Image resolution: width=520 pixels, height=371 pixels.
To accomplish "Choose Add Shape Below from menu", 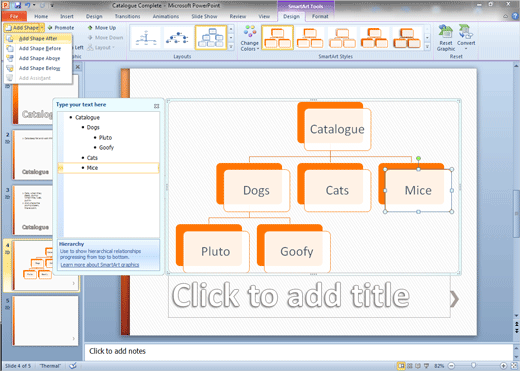I will pyautogui.click(x=38, y=68).
